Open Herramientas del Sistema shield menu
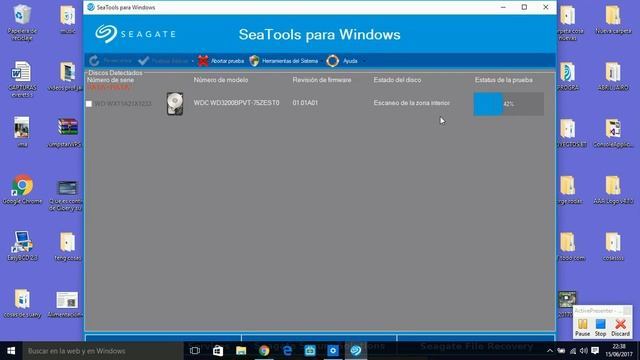This screenshot has width=640, height=360. pyautogui.click(x=284, y=61)
